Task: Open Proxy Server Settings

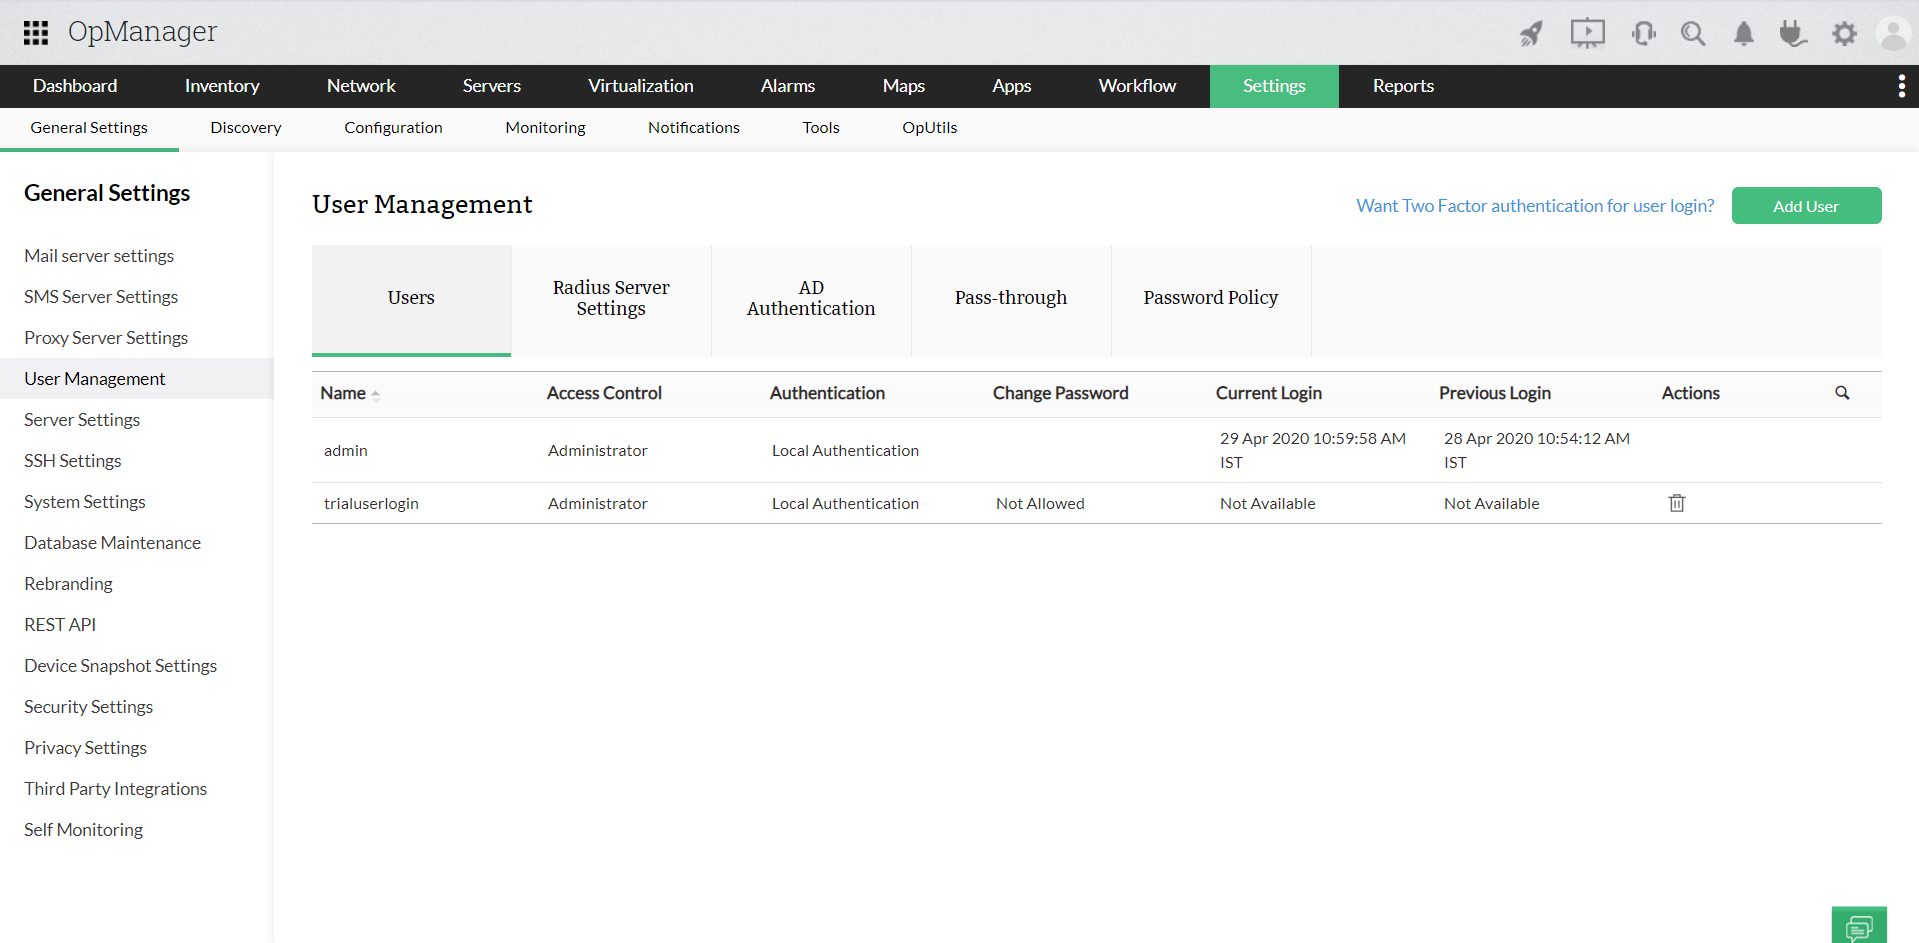Action: 106,338
